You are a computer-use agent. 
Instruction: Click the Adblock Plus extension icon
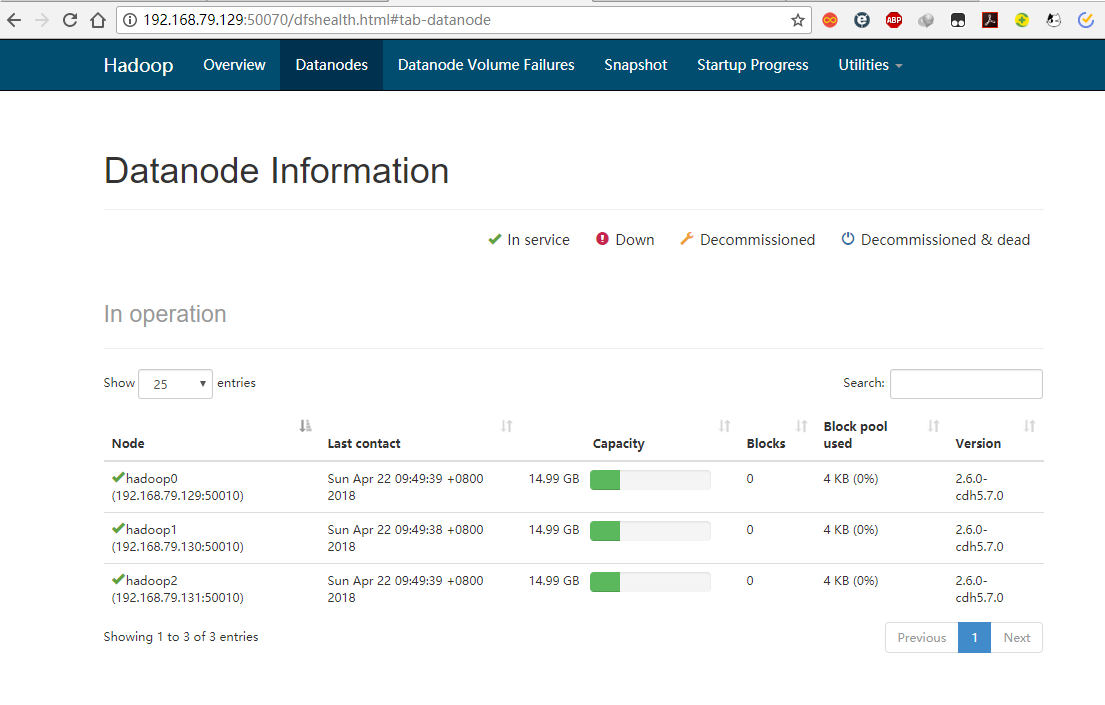(x=893, y=20)
